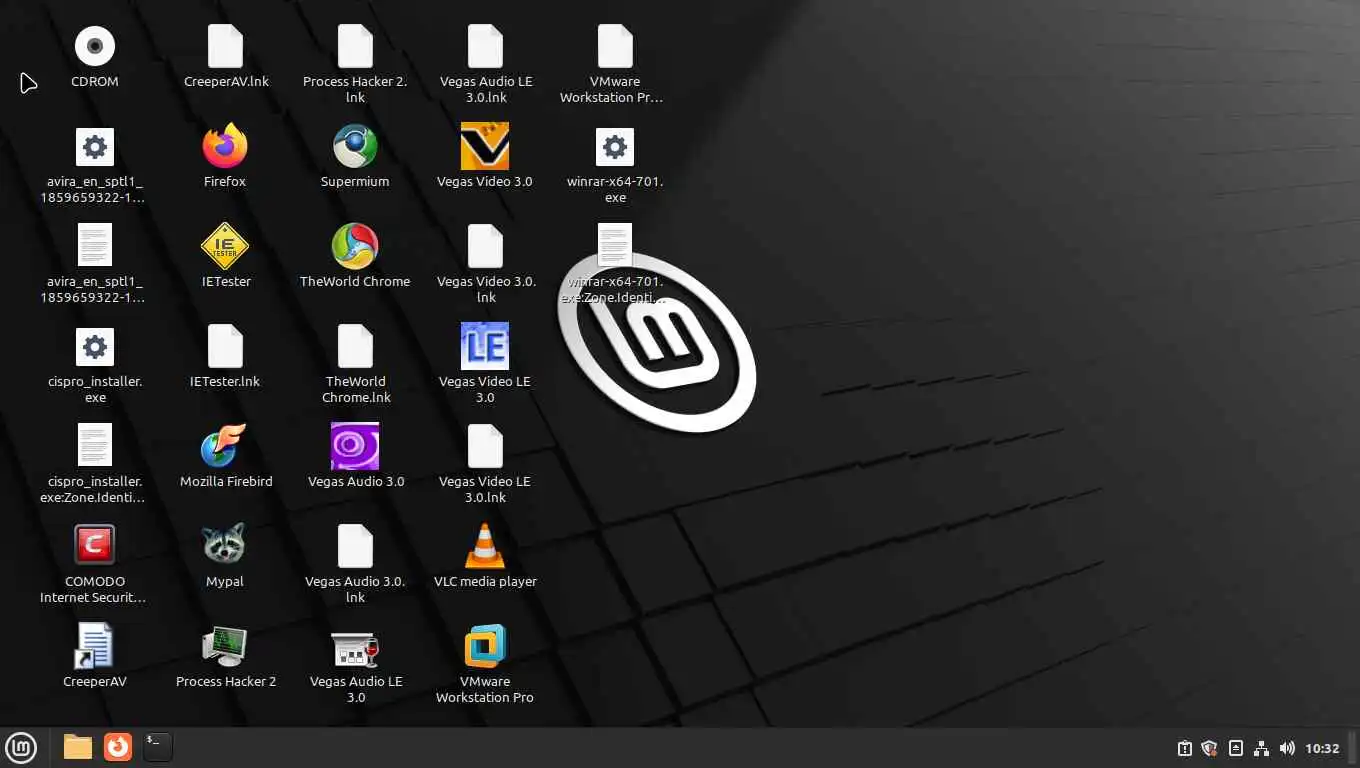Select the IETester.lnk file
Viewport: 1360px width, 768px height.
click(x=225, y=346)
